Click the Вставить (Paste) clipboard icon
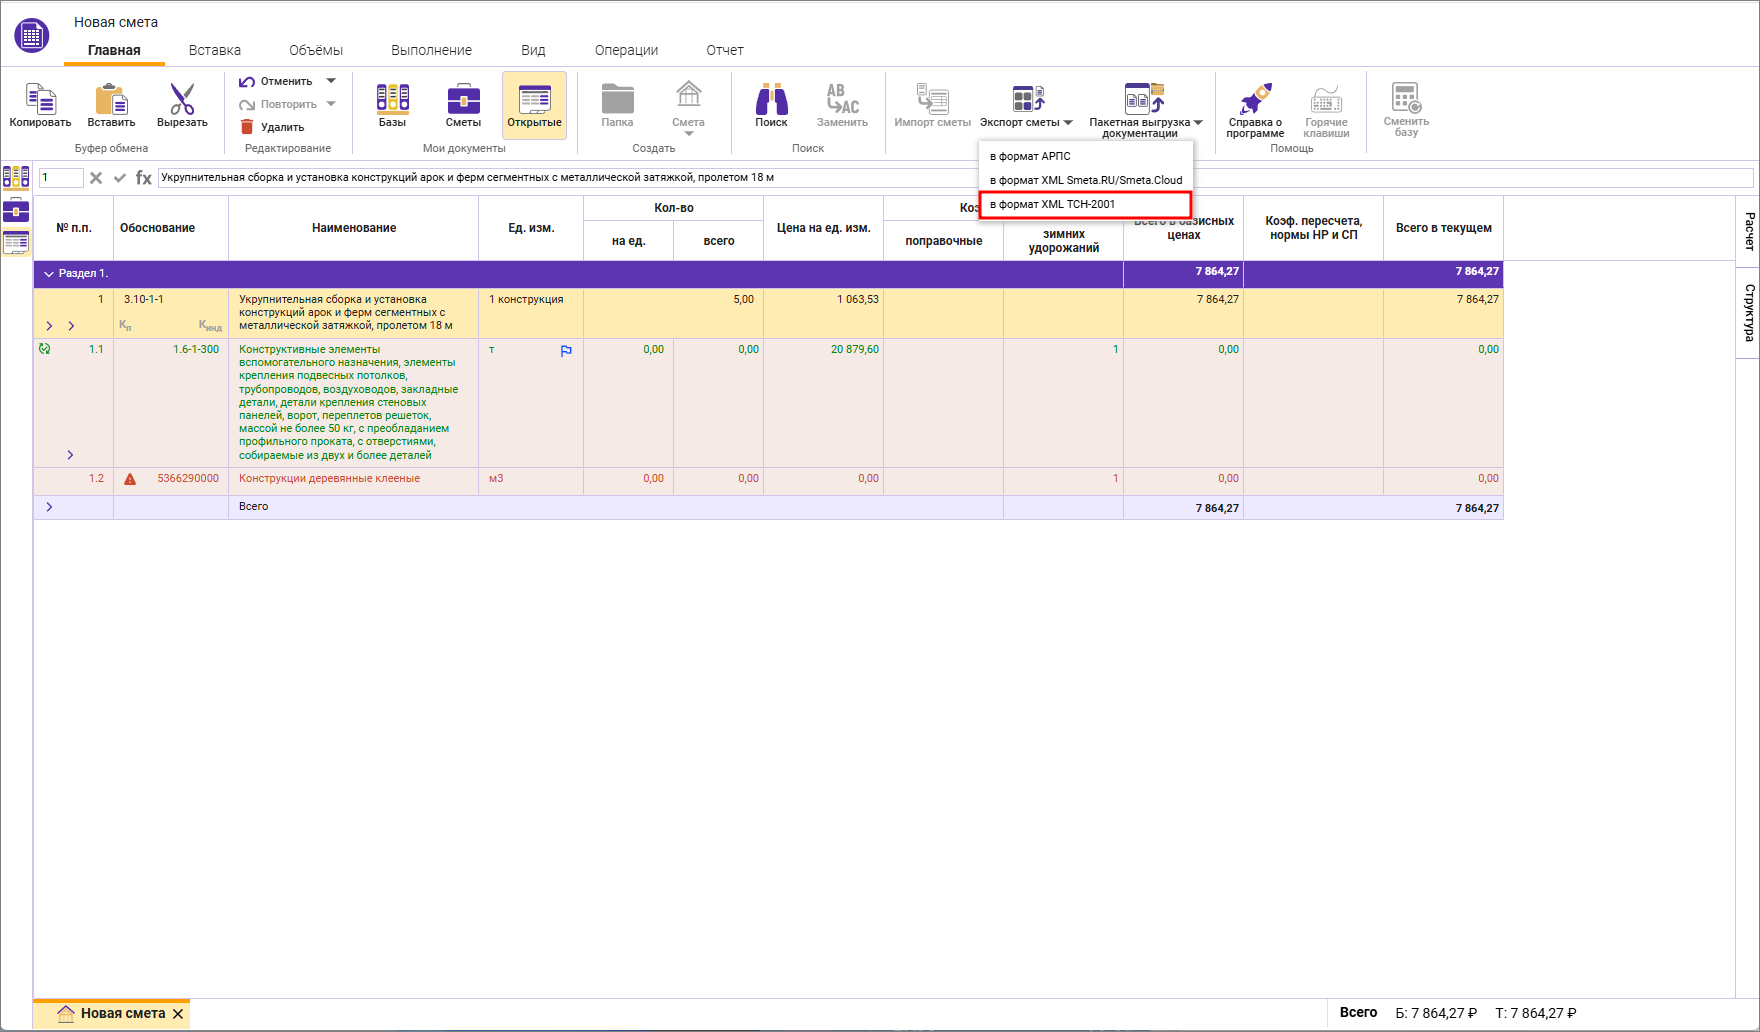 [x=111, y=100]
